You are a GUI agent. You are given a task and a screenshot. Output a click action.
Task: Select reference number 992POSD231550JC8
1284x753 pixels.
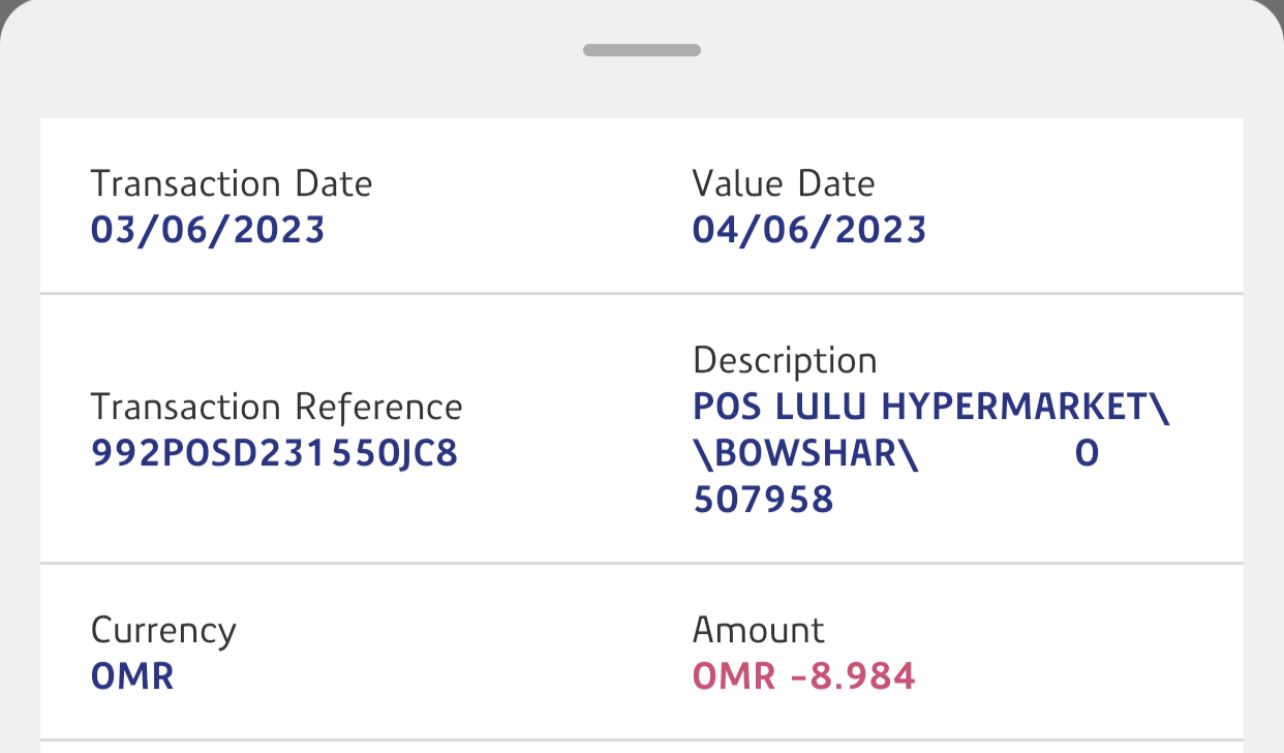click(x=274, y=454)
